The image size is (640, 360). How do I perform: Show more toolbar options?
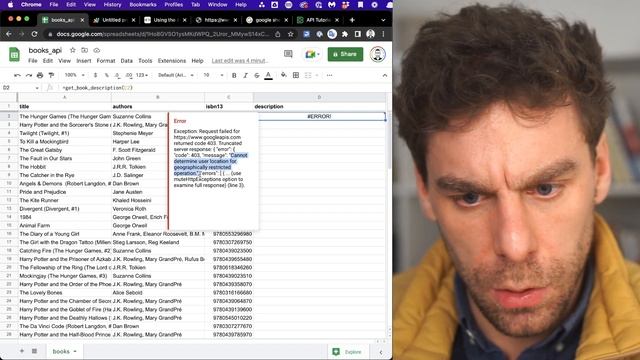click(x=329, y=75)
